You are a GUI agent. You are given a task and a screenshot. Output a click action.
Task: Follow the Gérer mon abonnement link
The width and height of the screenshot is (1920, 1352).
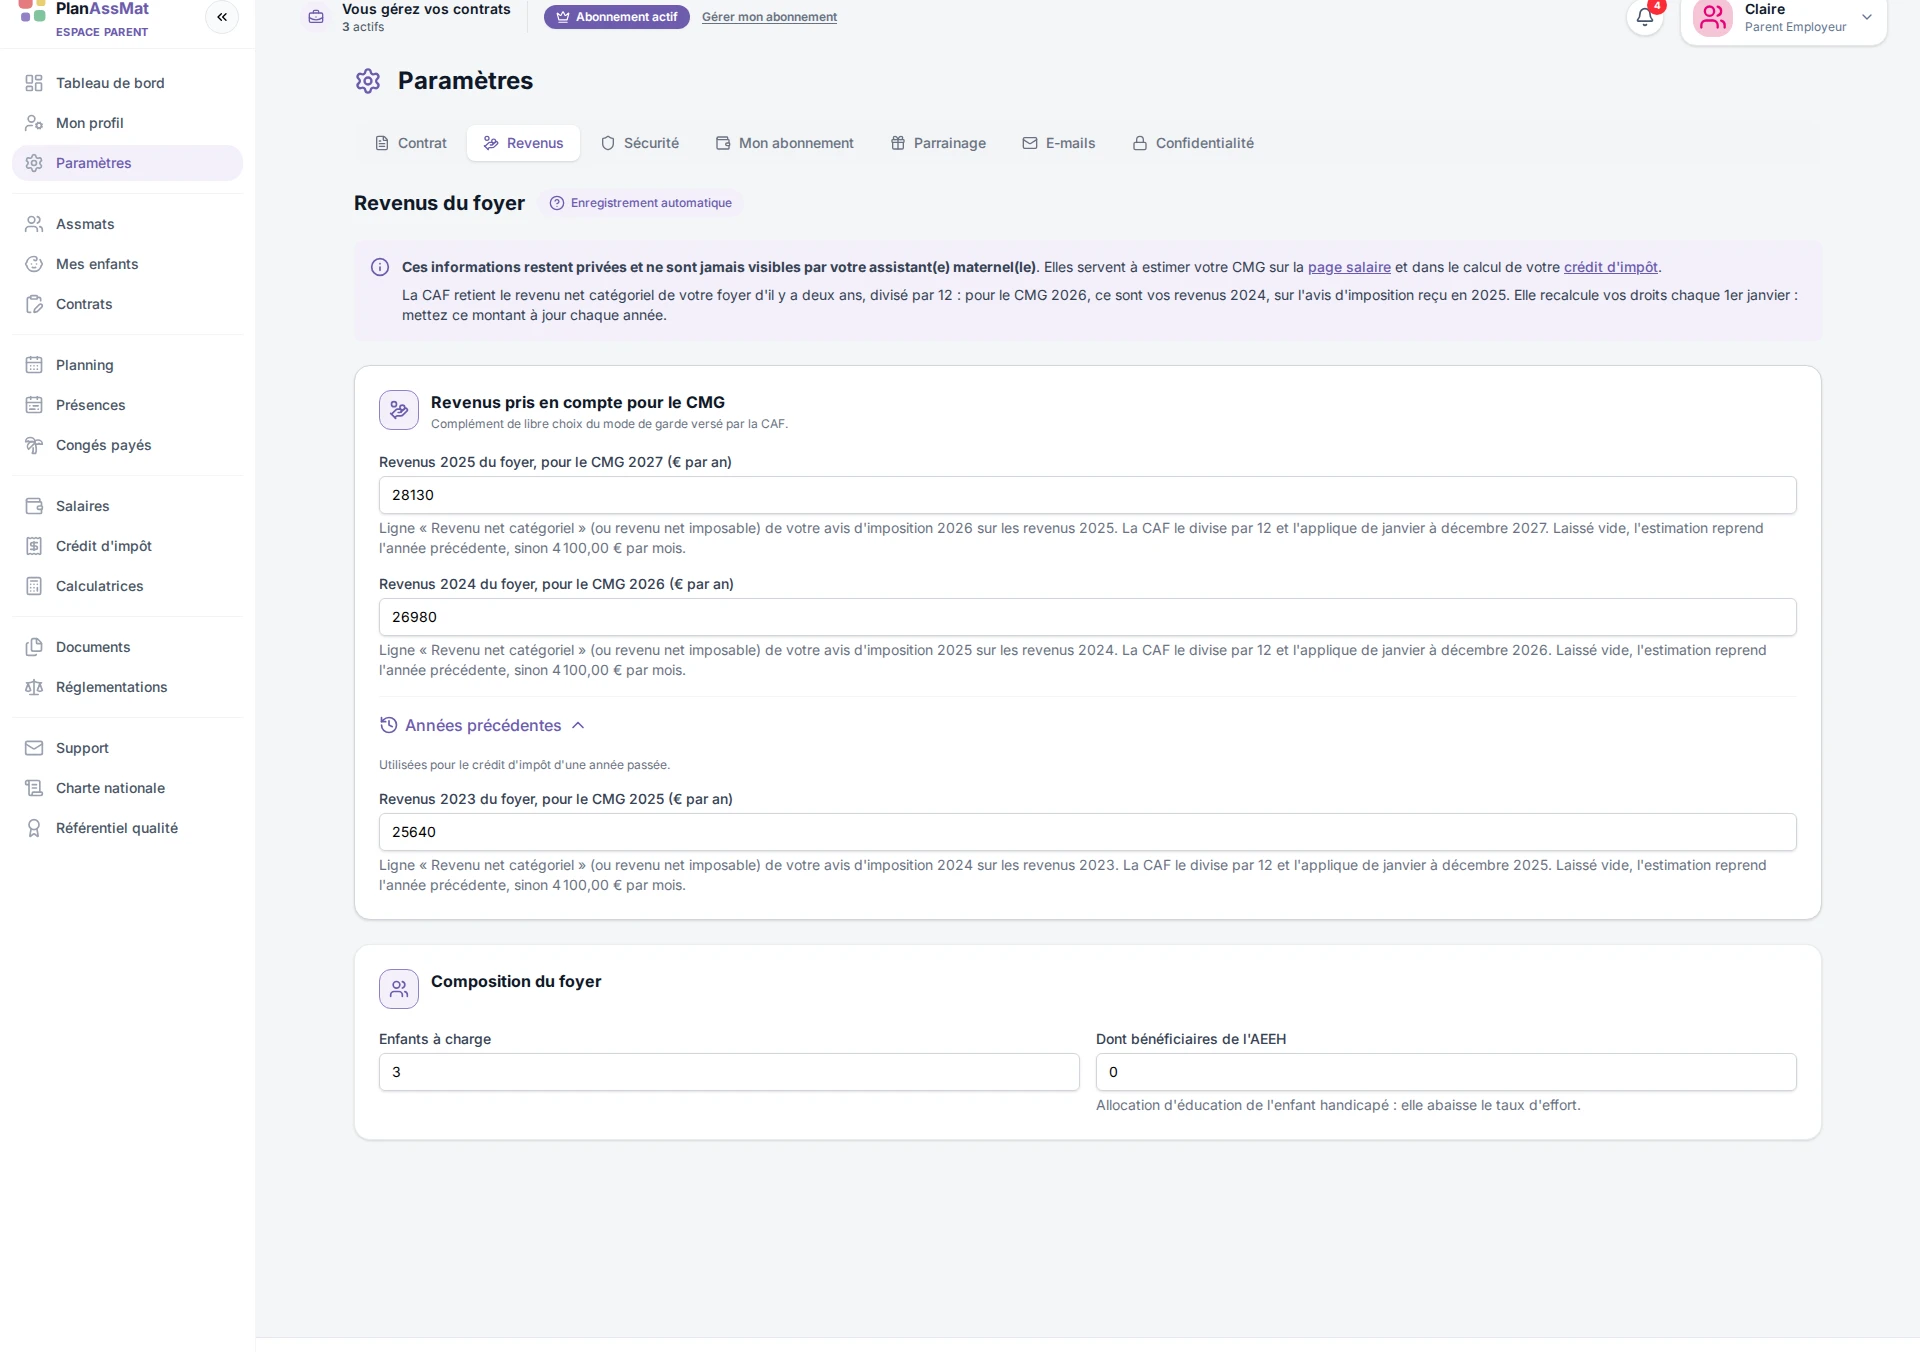click(769, 17)
